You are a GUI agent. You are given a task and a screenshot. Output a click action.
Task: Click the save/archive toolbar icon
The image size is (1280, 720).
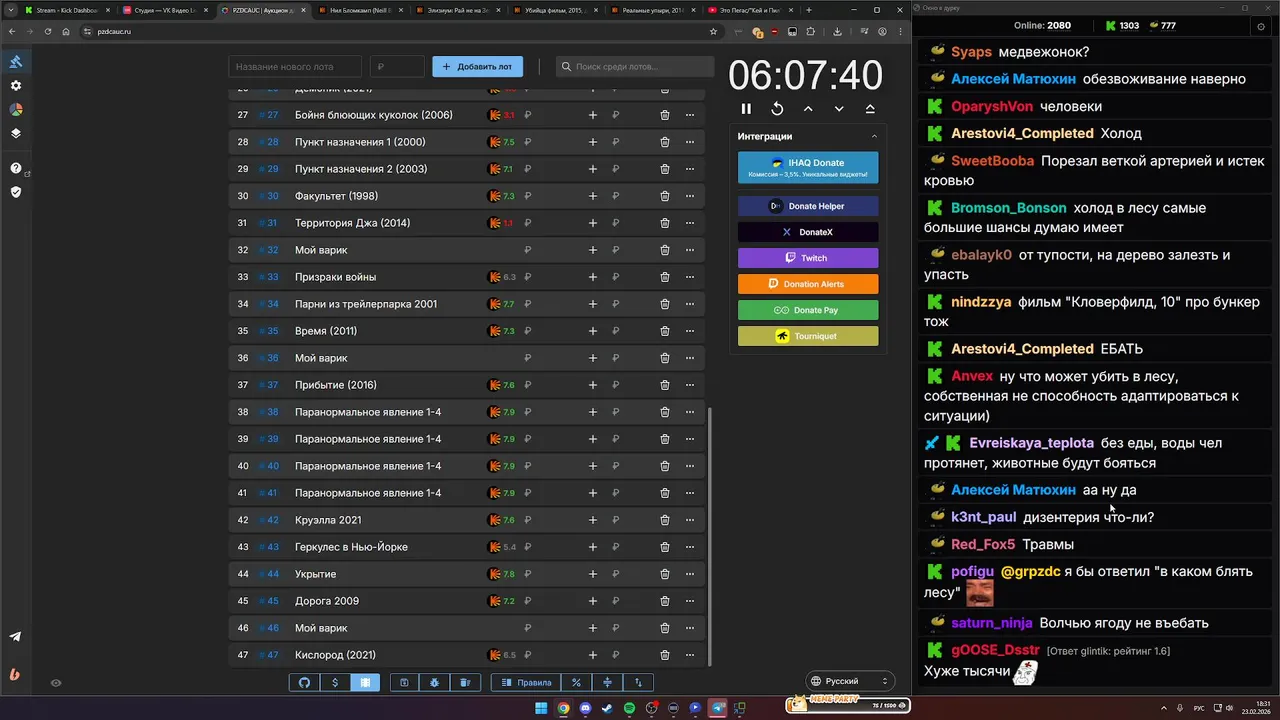pos(404,682)
